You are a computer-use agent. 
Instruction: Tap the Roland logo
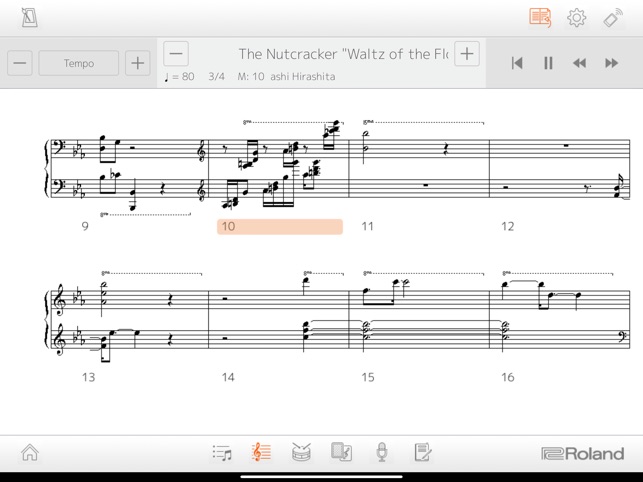583,454
